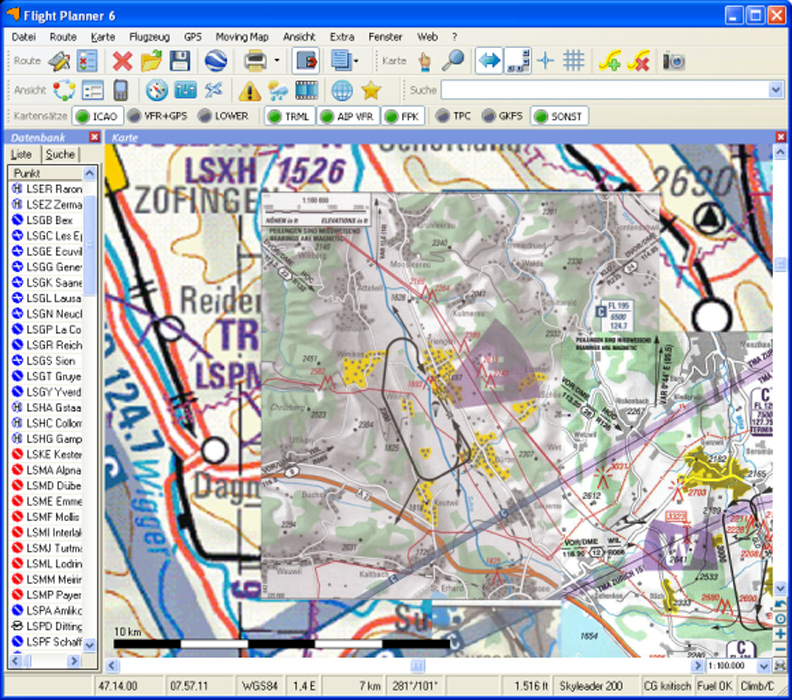792x700 pixels.
Task: Click the copy documents icon
Action: [x=341, y=61]
